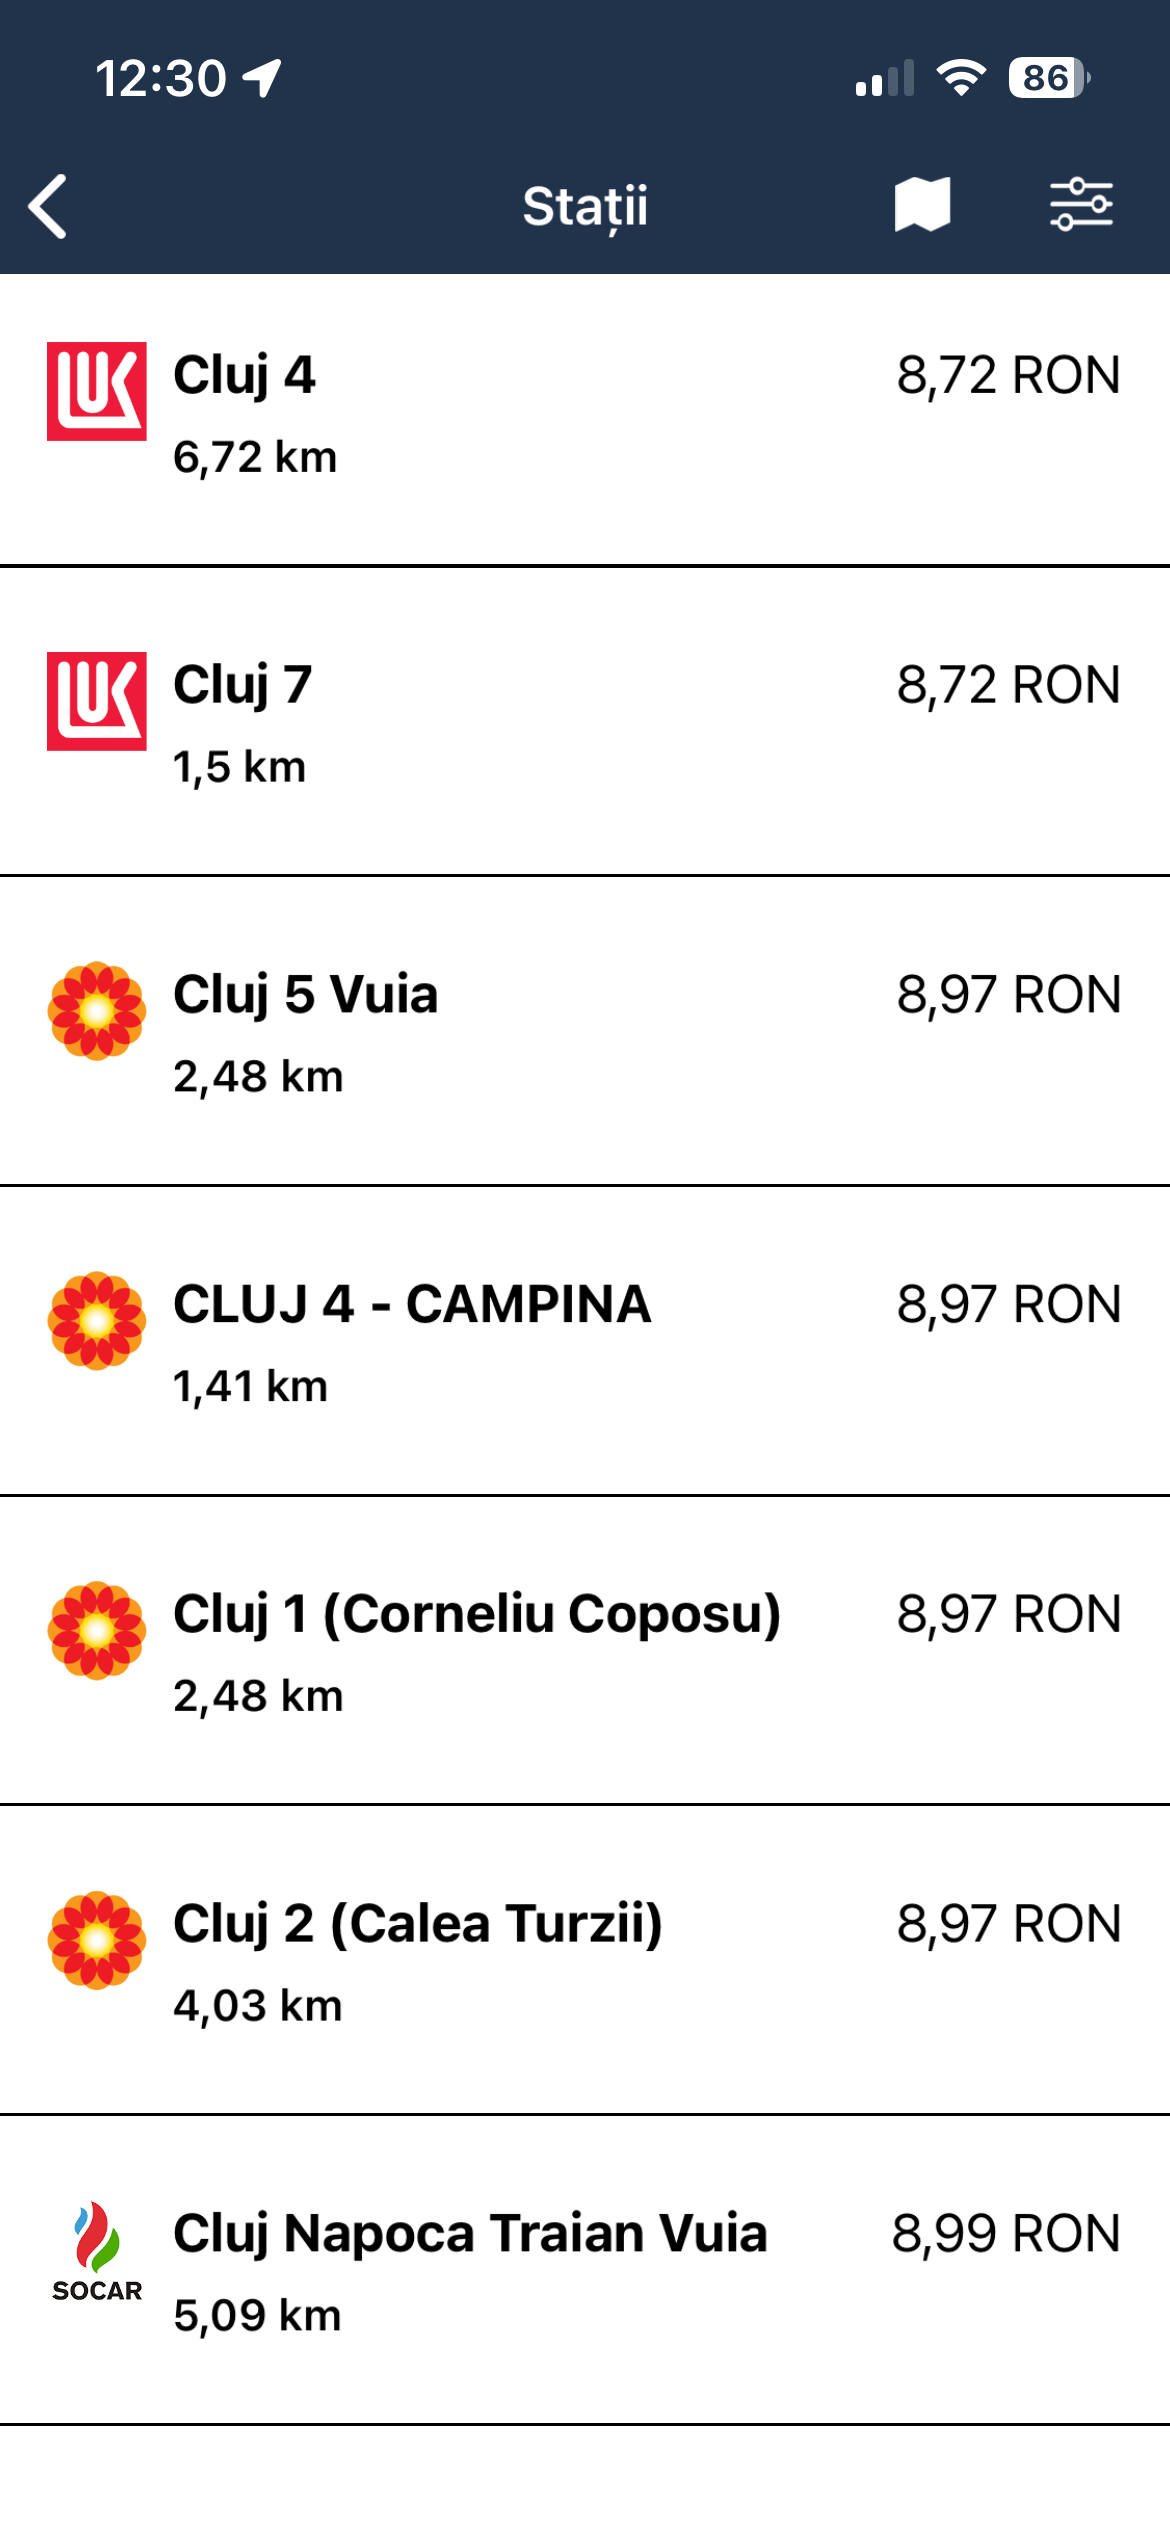Select the CLUJ 4 - CAMPINA station

point(412,1305)
